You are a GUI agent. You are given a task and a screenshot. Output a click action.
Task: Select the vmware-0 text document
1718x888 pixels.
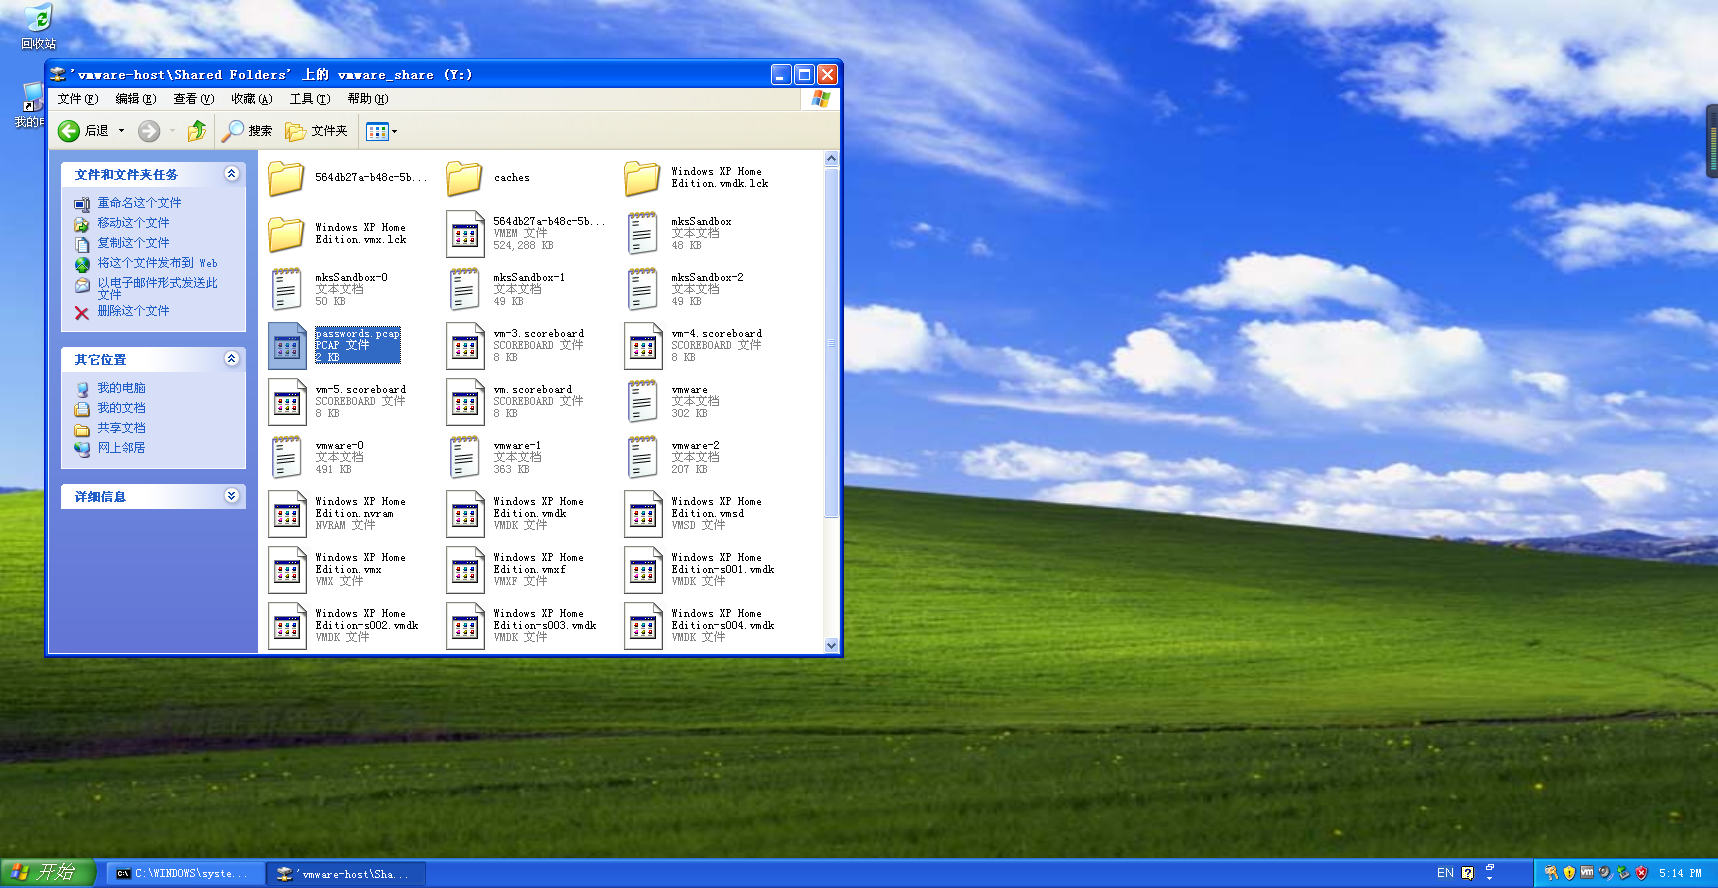(316, 458)
